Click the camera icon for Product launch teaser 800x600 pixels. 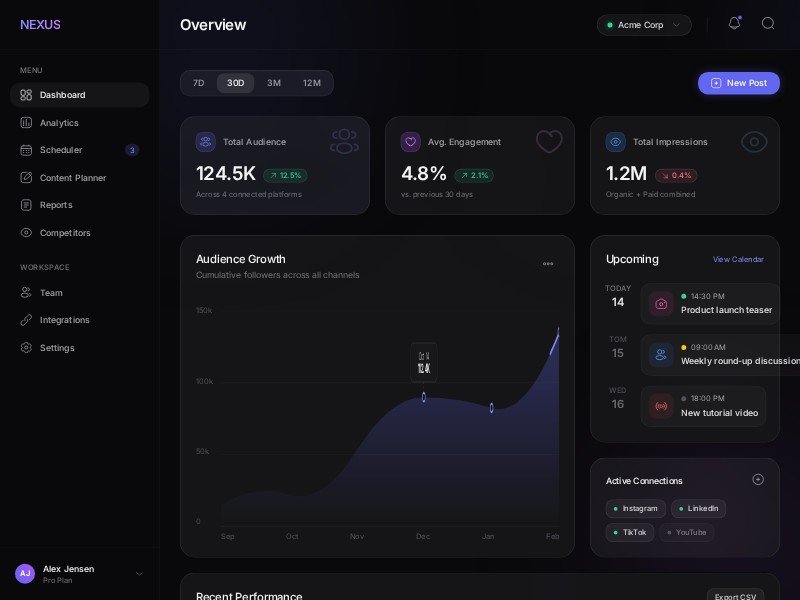(x=660, y=304)
